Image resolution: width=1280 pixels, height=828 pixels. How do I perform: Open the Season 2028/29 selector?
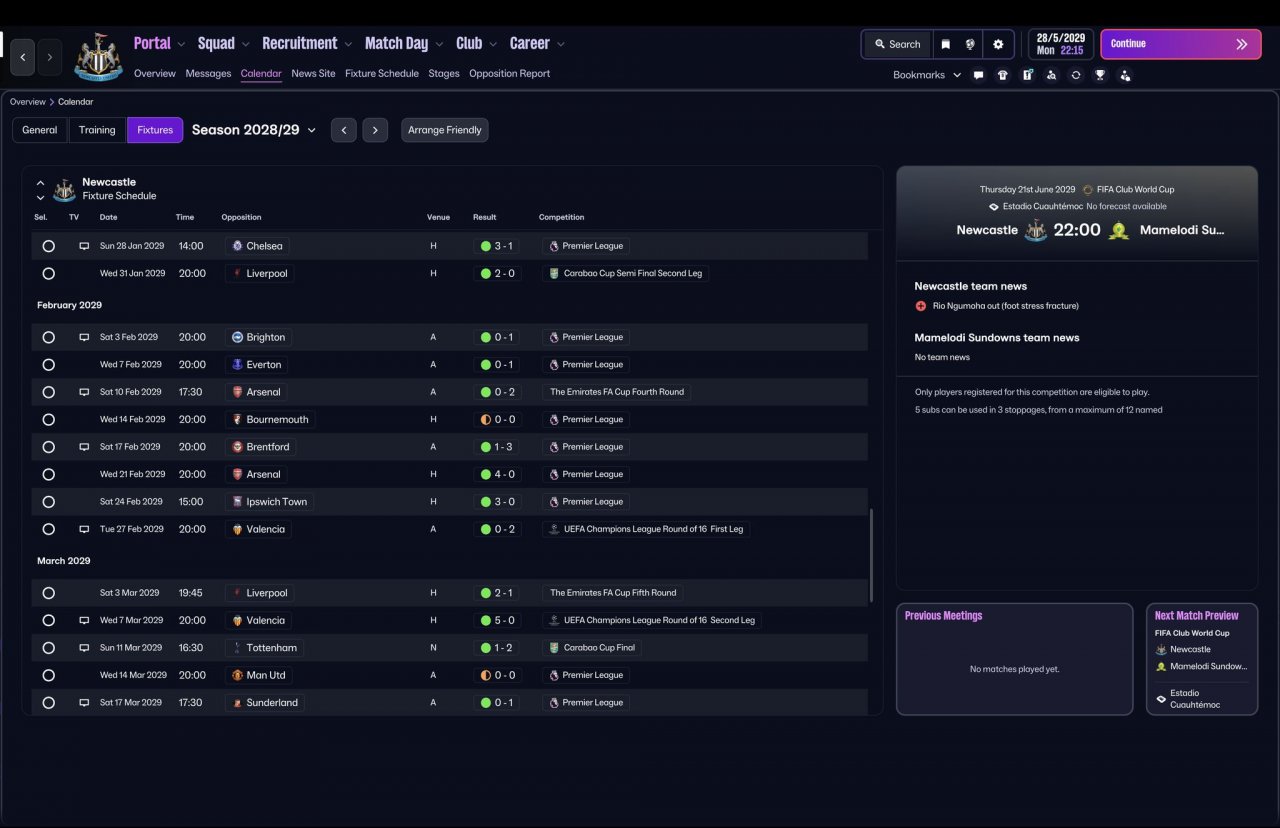(254, 130)
